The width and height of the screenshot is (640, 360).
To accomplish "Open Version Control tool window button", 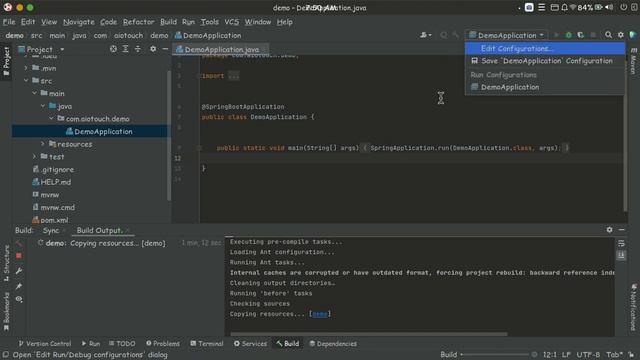I will point(44,344).
